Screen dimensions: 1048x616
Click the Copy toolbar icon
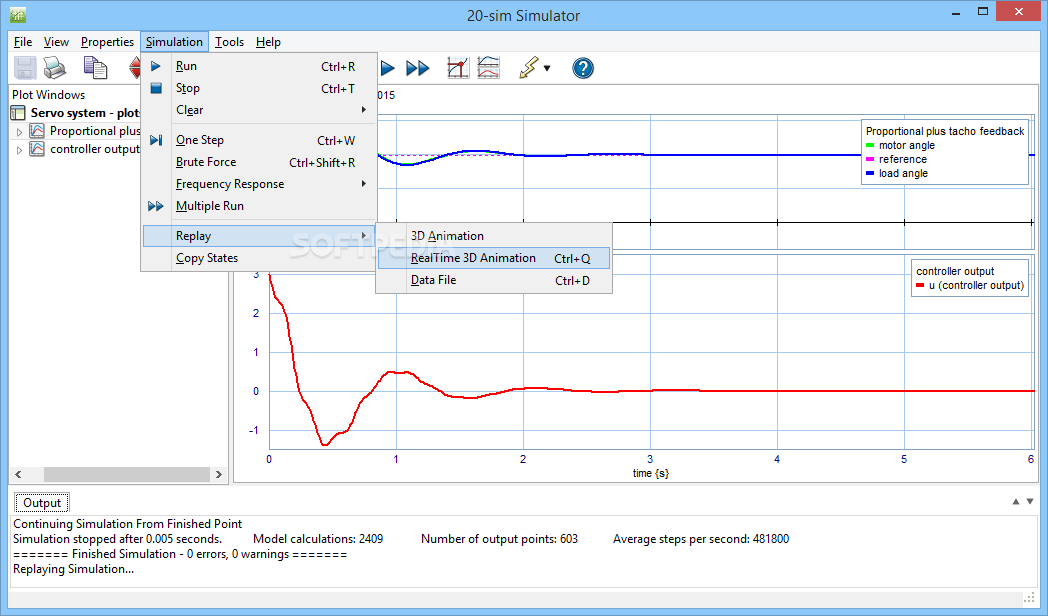point(95,67)
